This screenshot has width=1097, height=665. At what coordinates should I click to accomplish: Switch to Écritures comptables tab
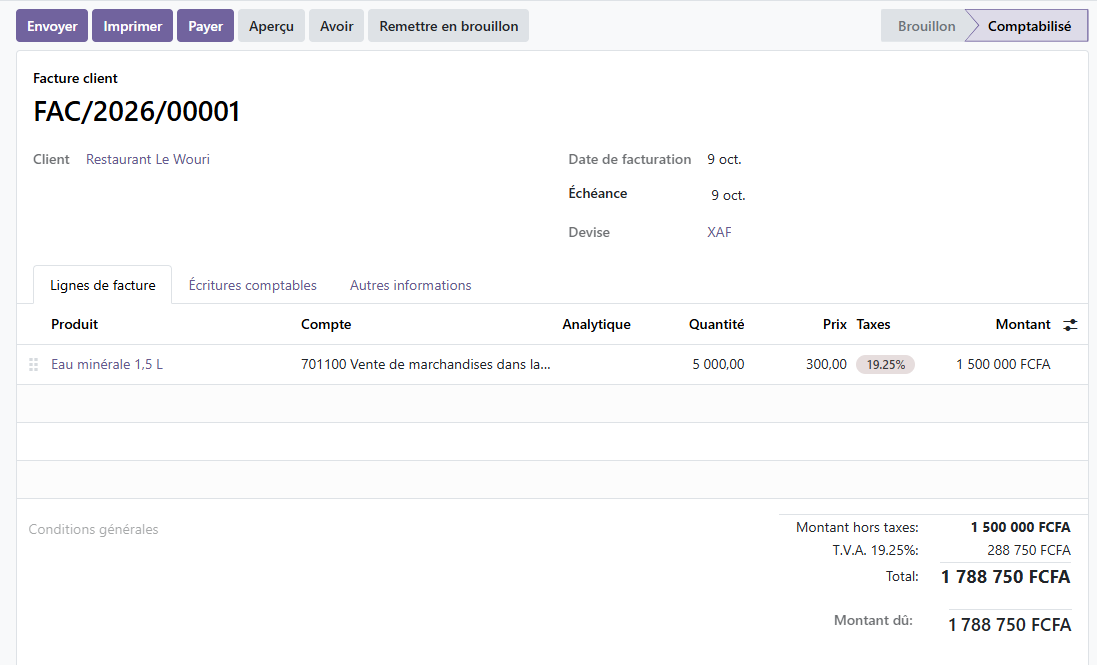pos(253,285)
